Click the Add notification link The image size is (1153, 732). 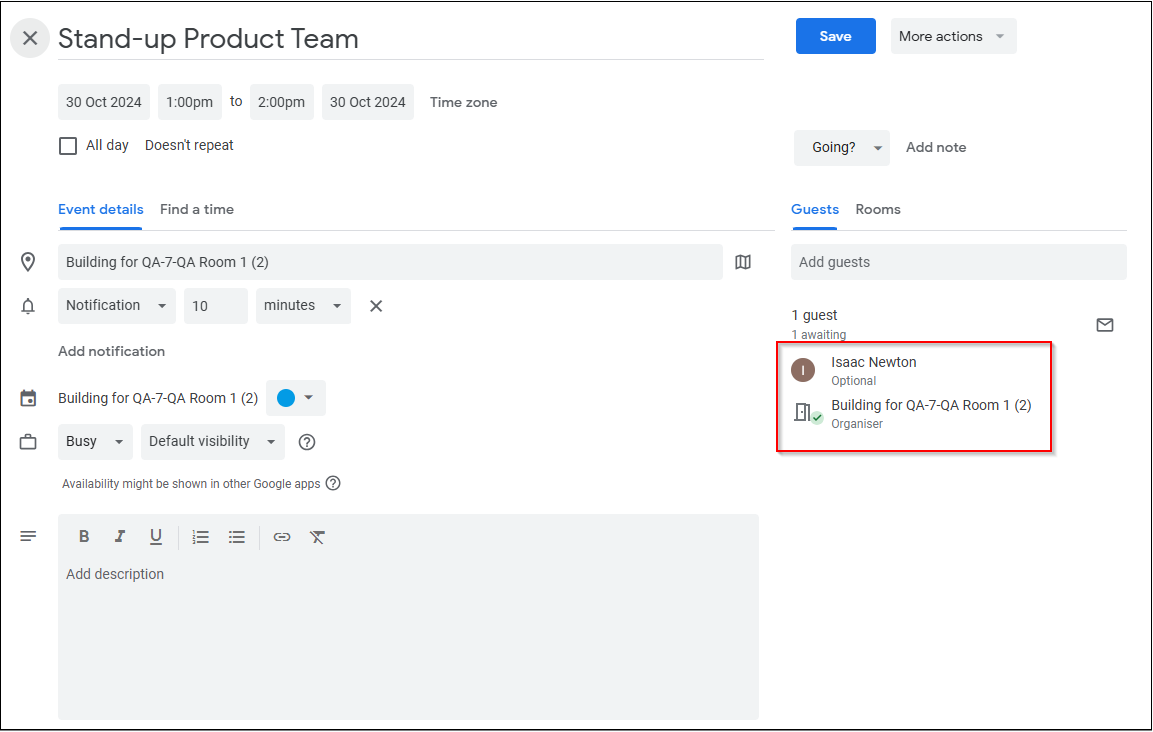pyautogui.click(x=112, y=352)
